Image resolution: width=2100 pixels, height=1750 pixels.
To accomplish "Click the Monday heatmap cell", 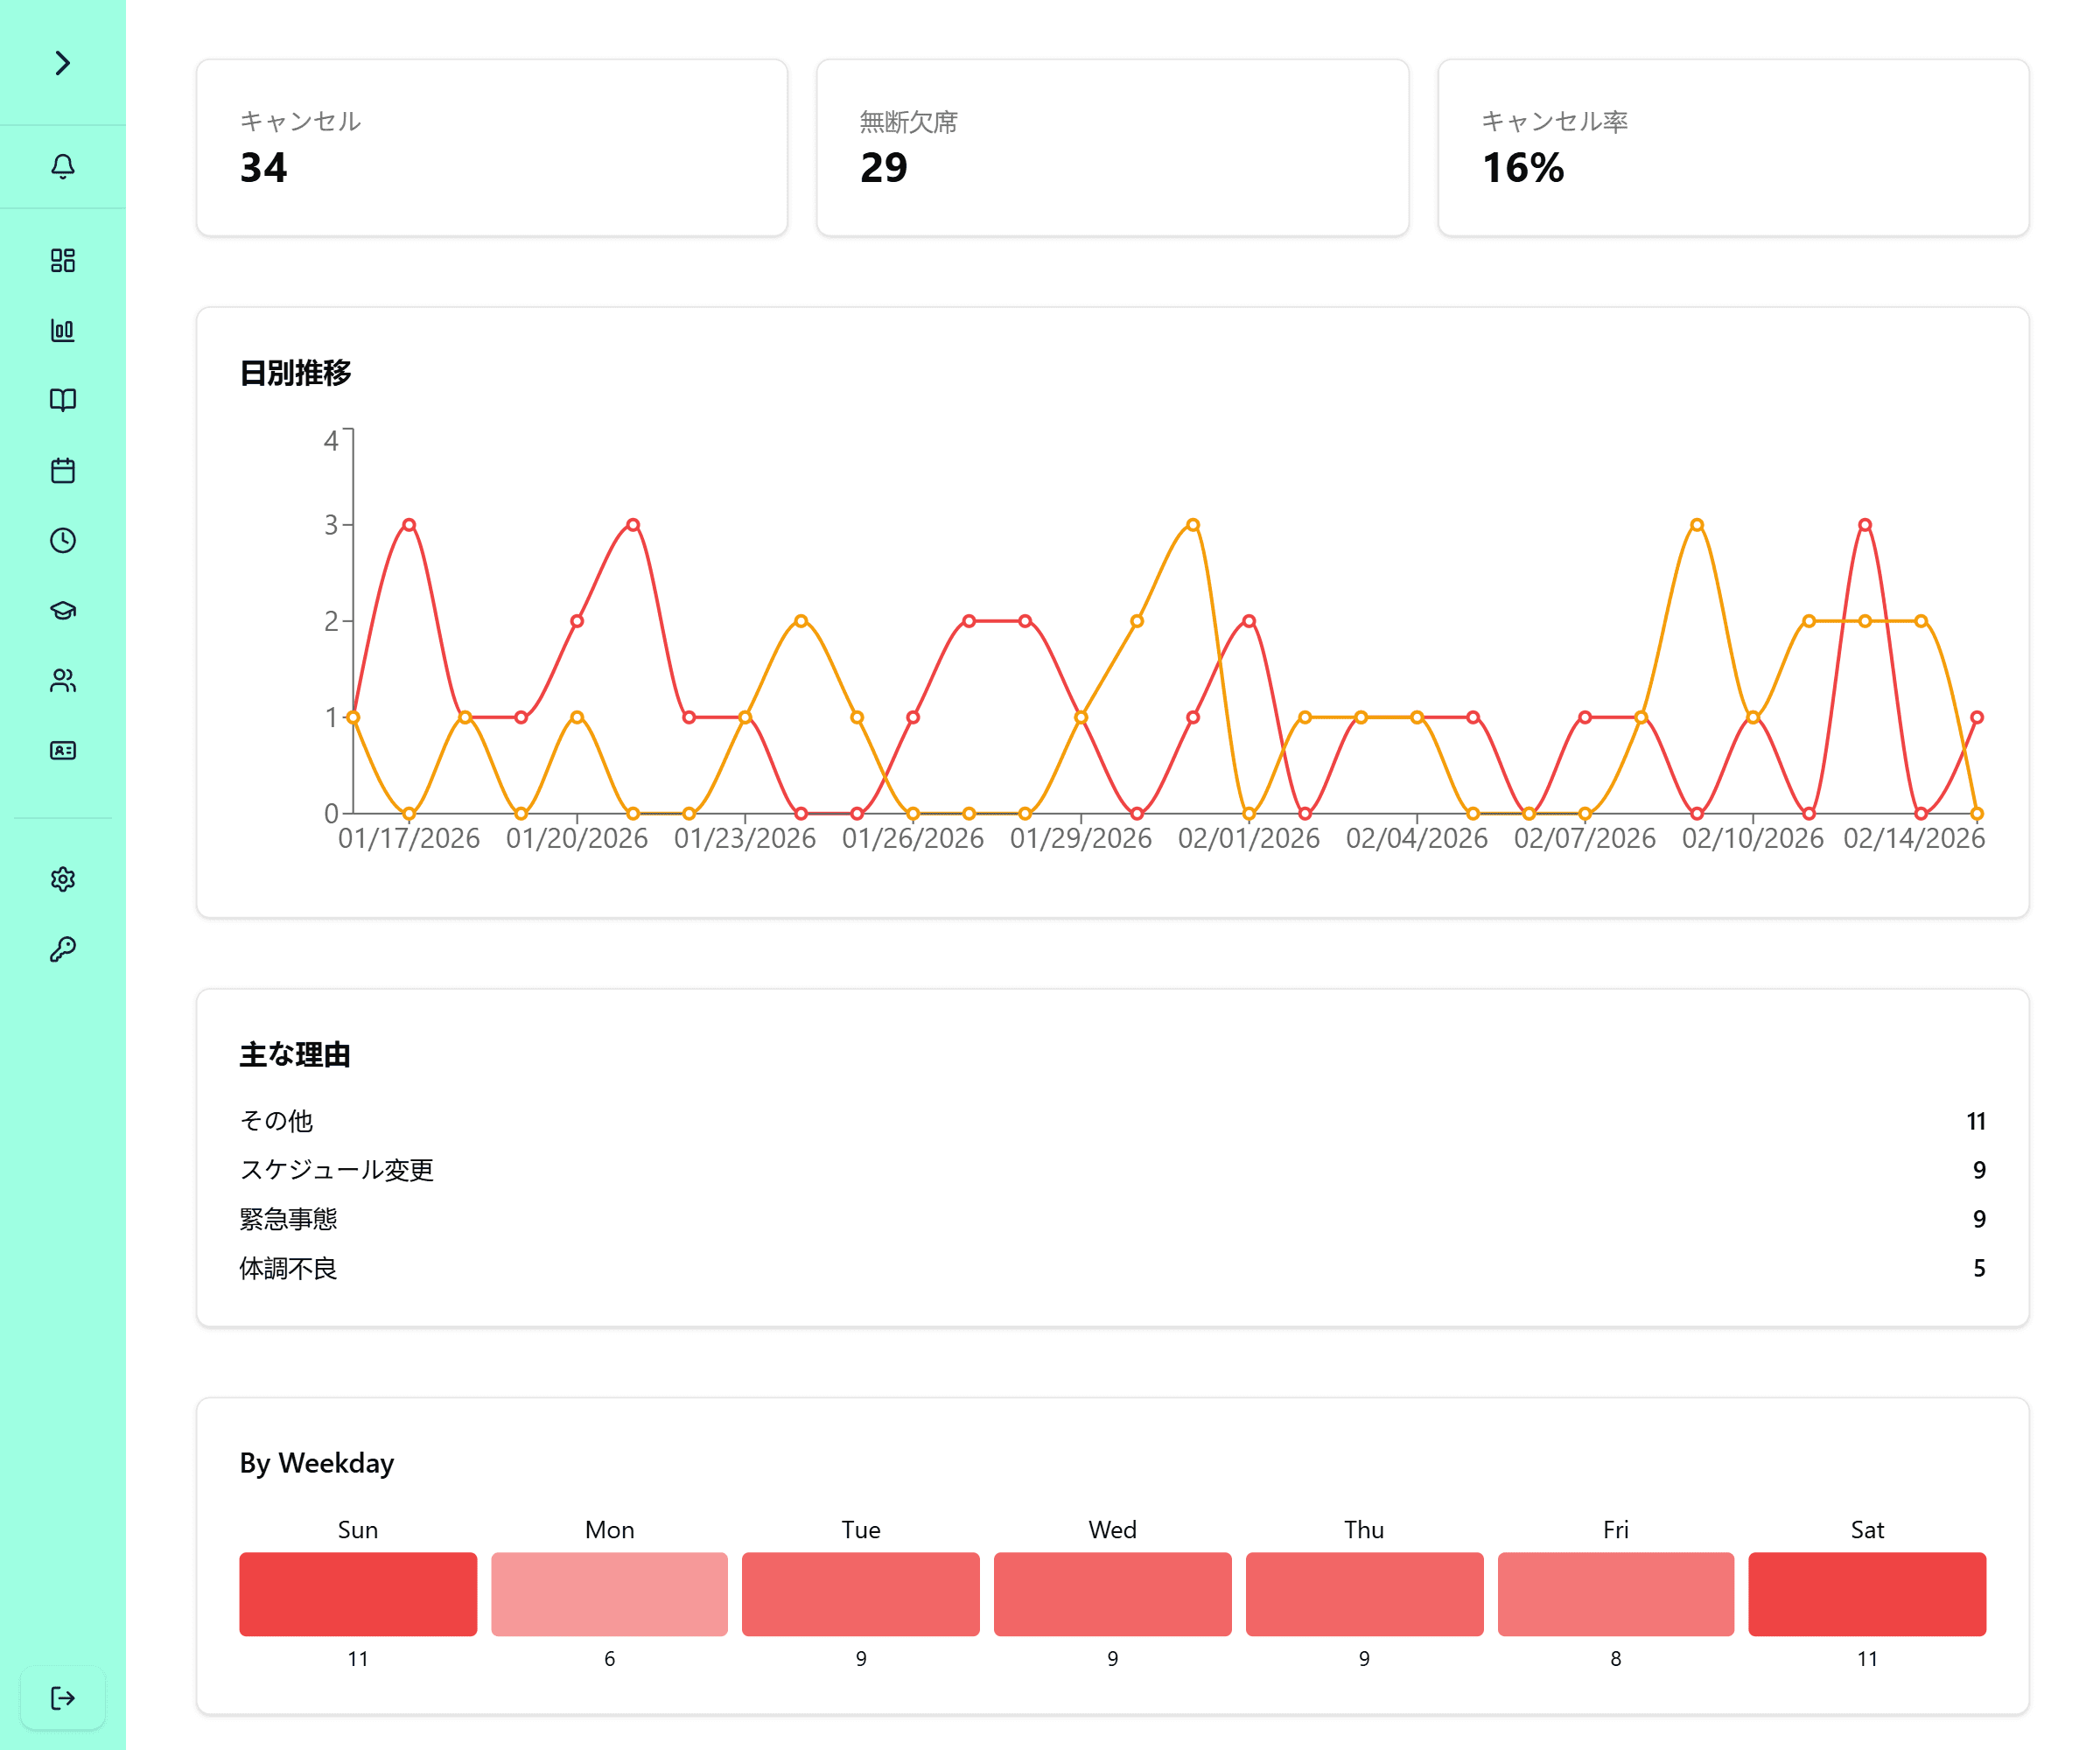I will click(609, 1593).
